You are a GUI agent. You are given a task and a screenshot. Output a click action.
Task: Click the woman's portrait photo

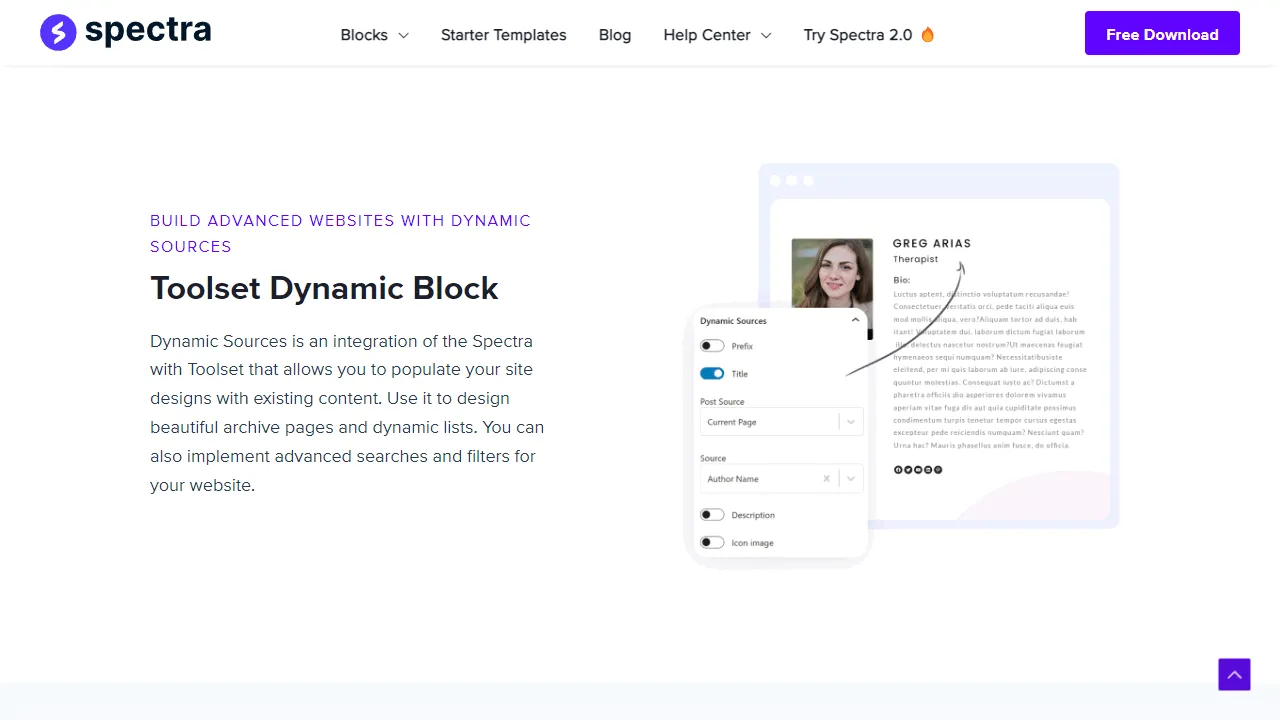(832, 273)
